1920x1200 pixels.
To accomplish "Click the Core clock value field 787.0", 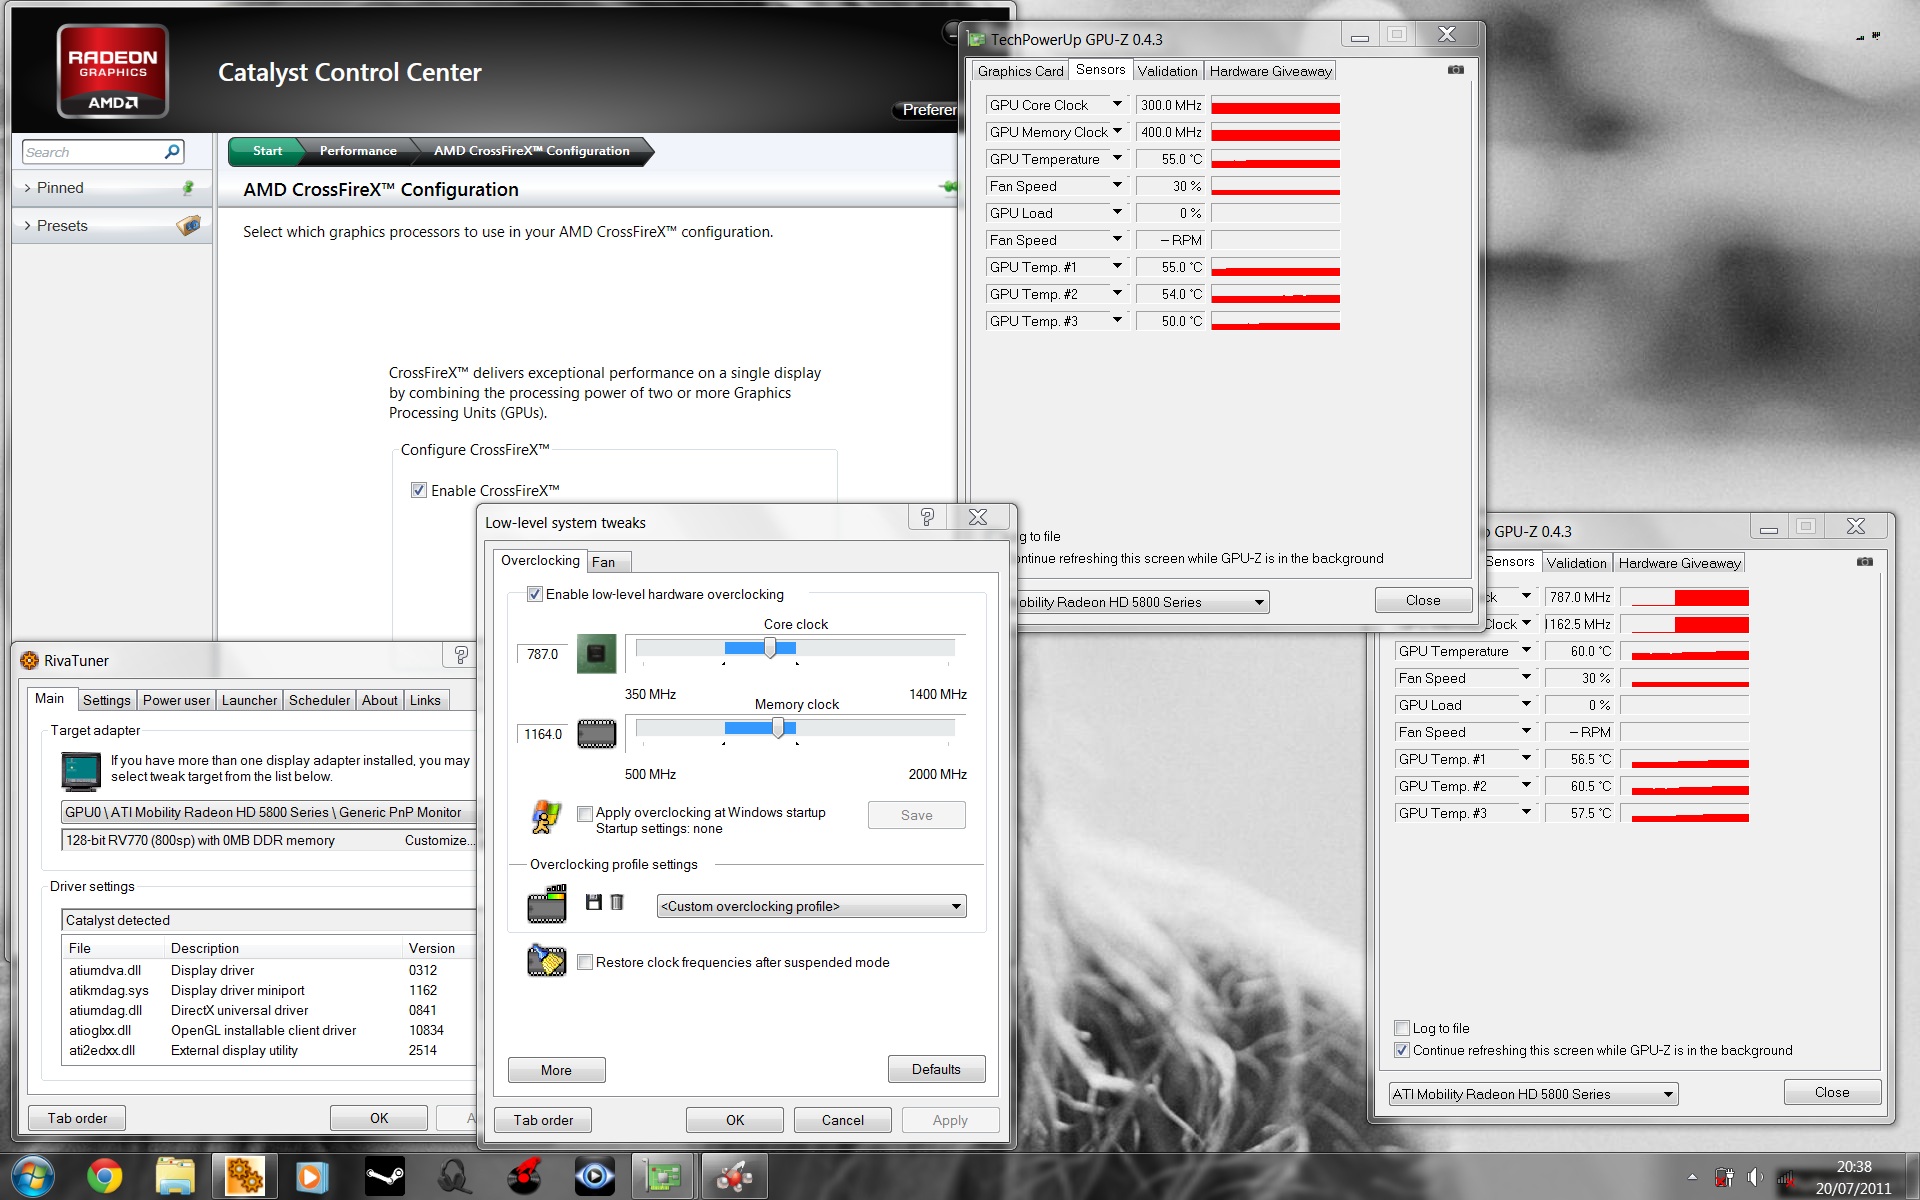I will point(542,654).
